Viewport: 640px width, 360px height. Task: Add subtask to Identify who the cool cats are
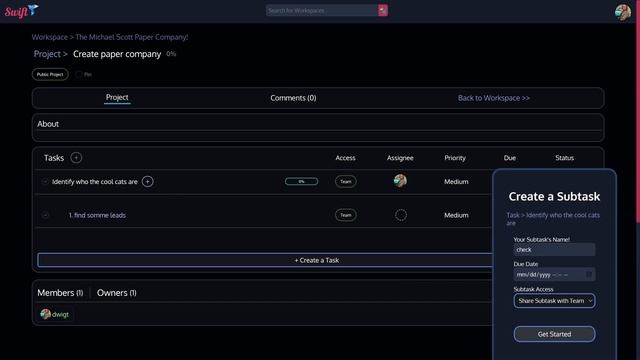[148, 181]
